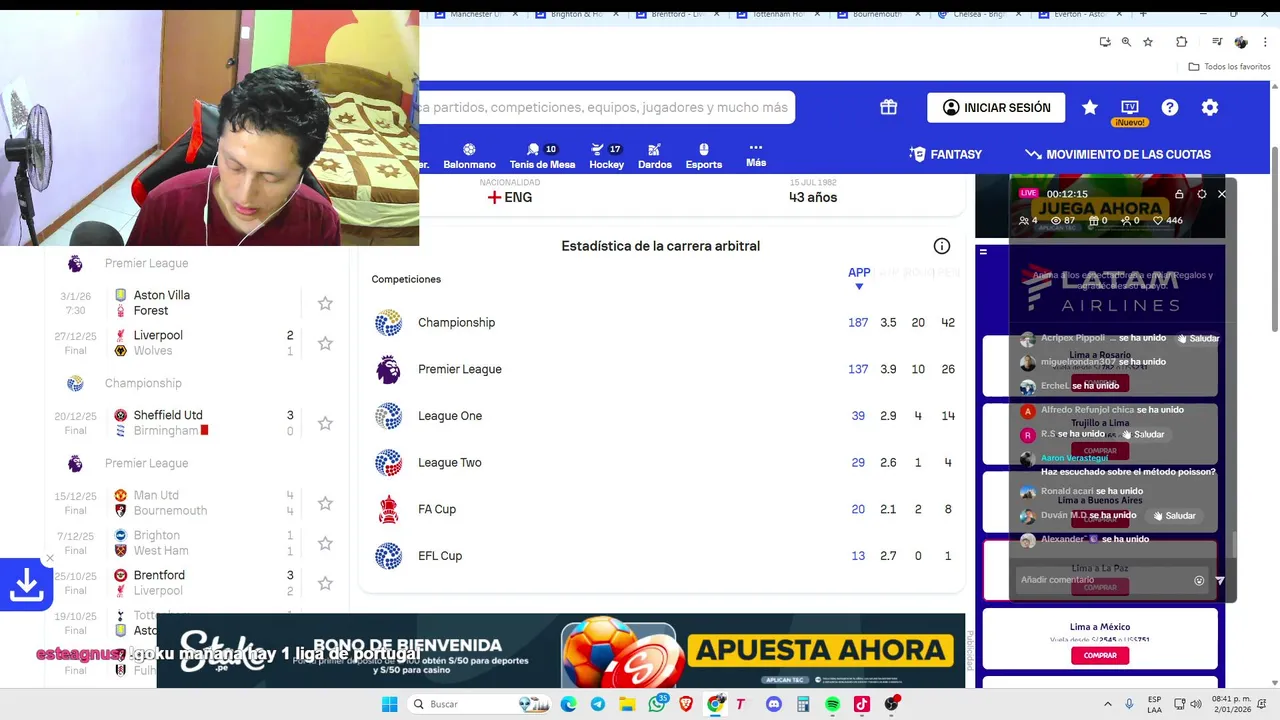Image resolution: width=1280 pixels, height=720 pixels.
Task: Click Saludar next to Duván M.D
Action: [x=1174, y=516]
